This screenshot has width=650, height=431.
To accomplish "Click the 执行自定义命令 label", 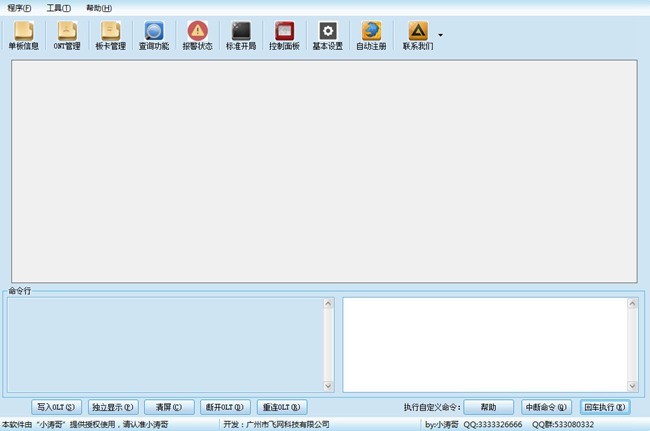I will pyautogui.click(x=432, y=407).
